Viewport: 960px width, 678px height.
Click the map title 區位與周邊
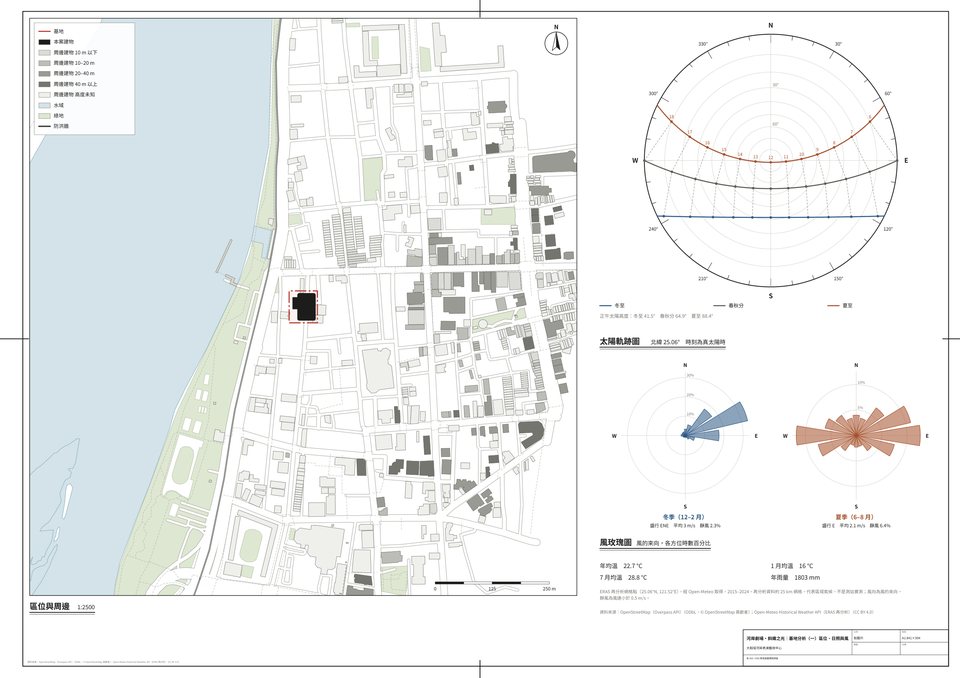[50, 606]
